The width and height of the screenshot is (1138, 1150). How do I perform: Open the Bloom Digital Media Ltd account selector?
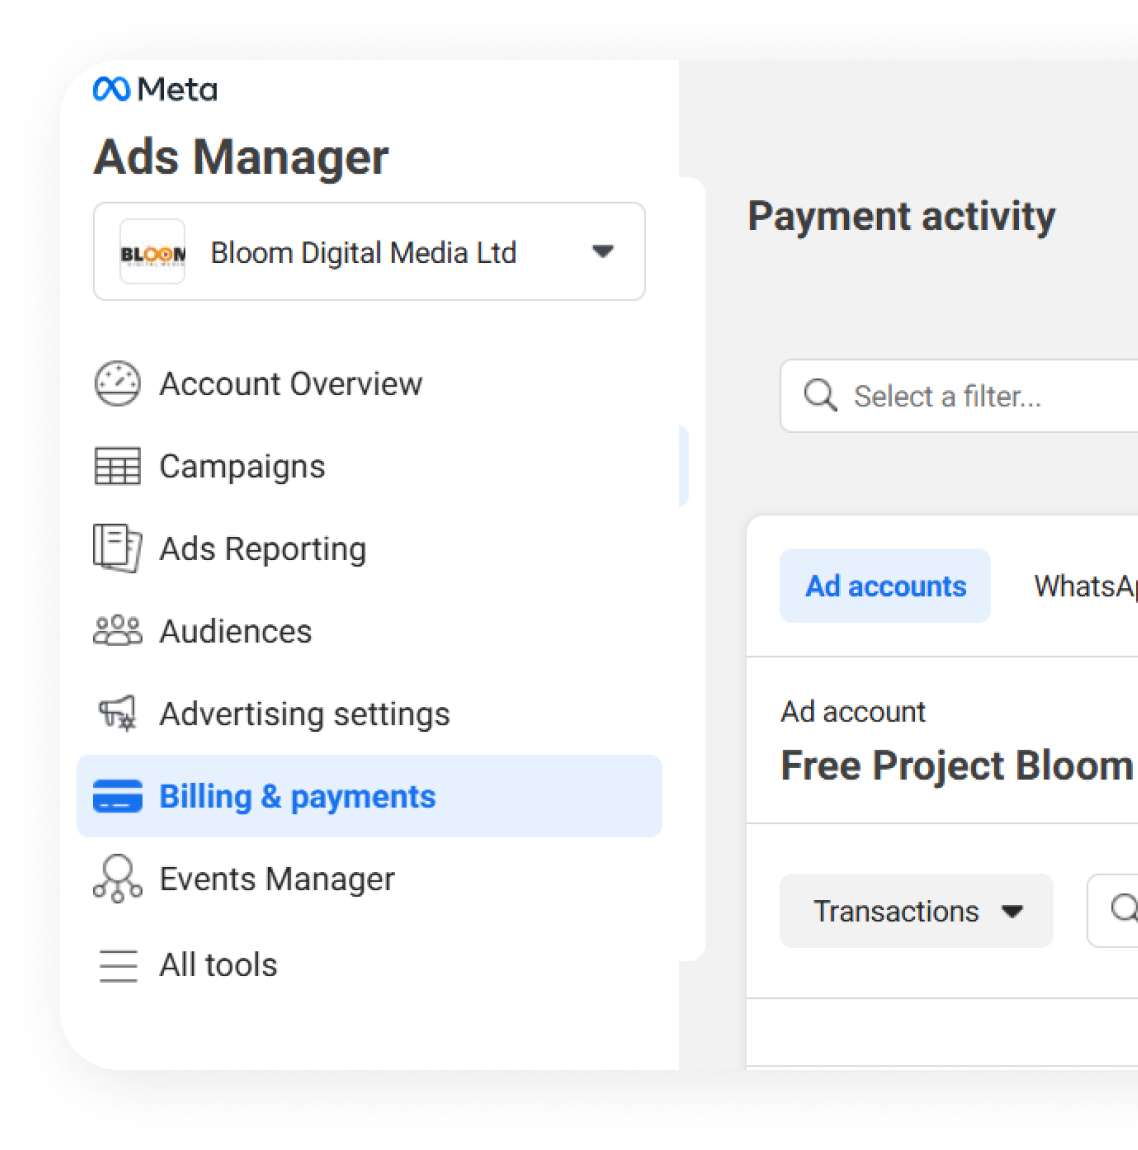(363, 253)
